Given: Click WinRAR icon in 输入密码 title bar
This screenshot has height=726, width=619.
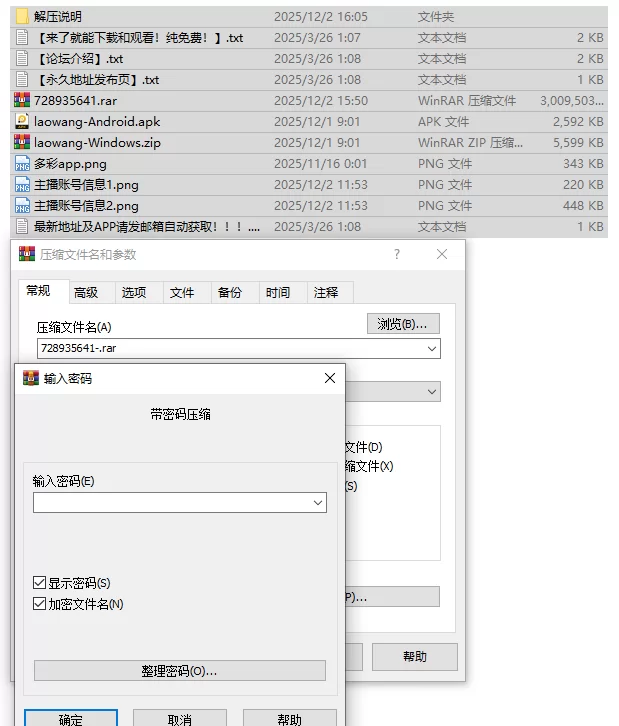Looking at the screenshot, I should pos(31,378).
